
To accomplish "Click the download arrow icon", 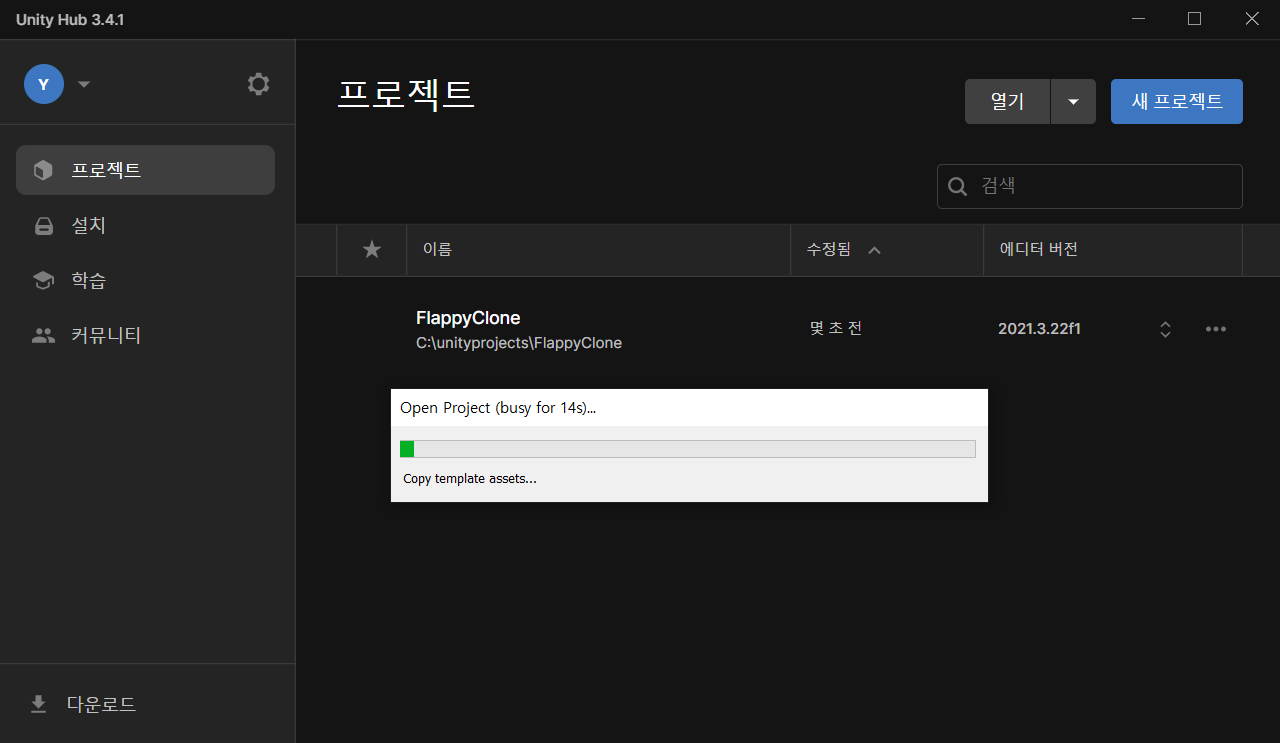I will (39, 704).
